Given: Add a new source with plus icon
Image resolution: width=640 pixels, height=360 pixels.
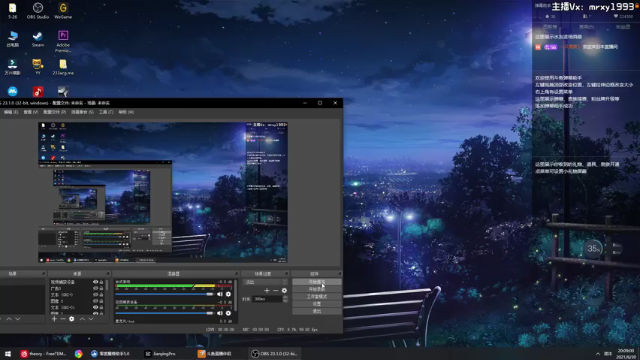Looking at the screenshot, I should click(x=54, y=319).
